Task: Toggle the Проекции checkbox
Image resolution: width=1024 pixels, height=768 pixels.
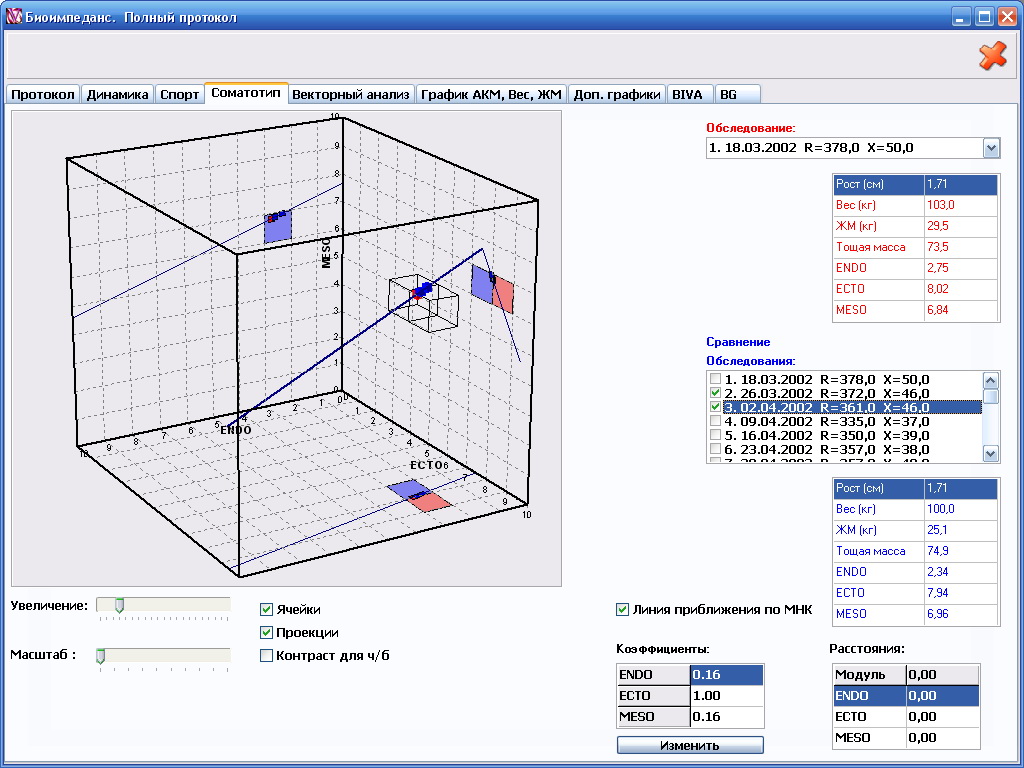Action: tap(266, 632)
